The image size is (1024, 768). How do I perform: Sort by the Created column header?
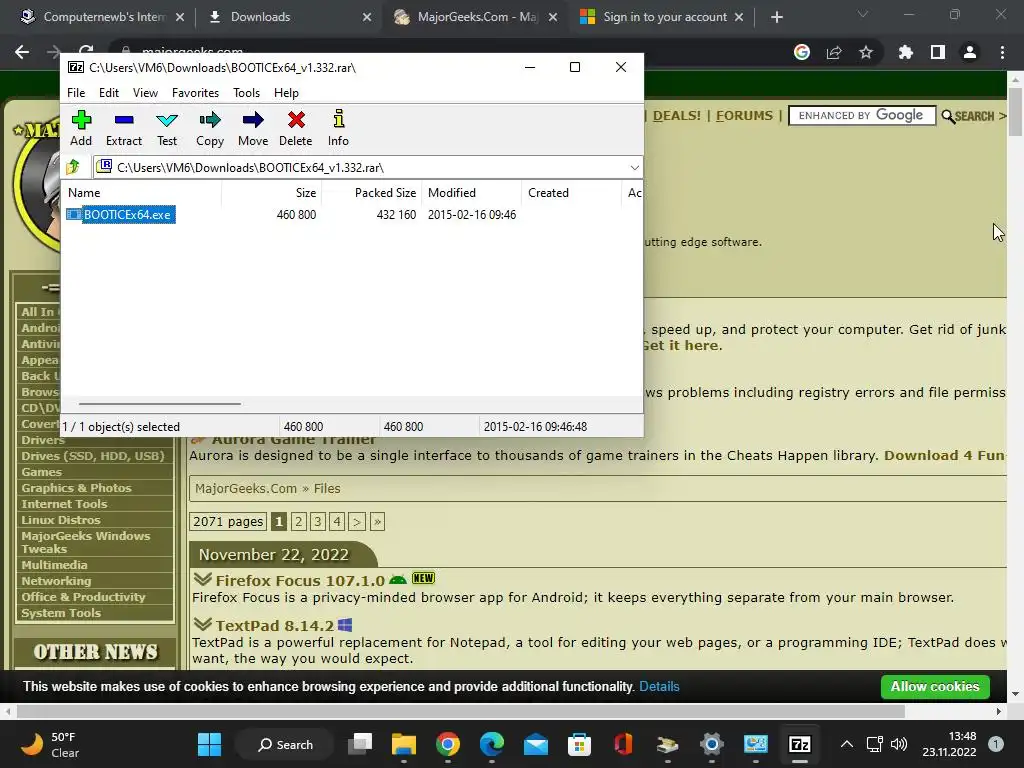(571, 193)
